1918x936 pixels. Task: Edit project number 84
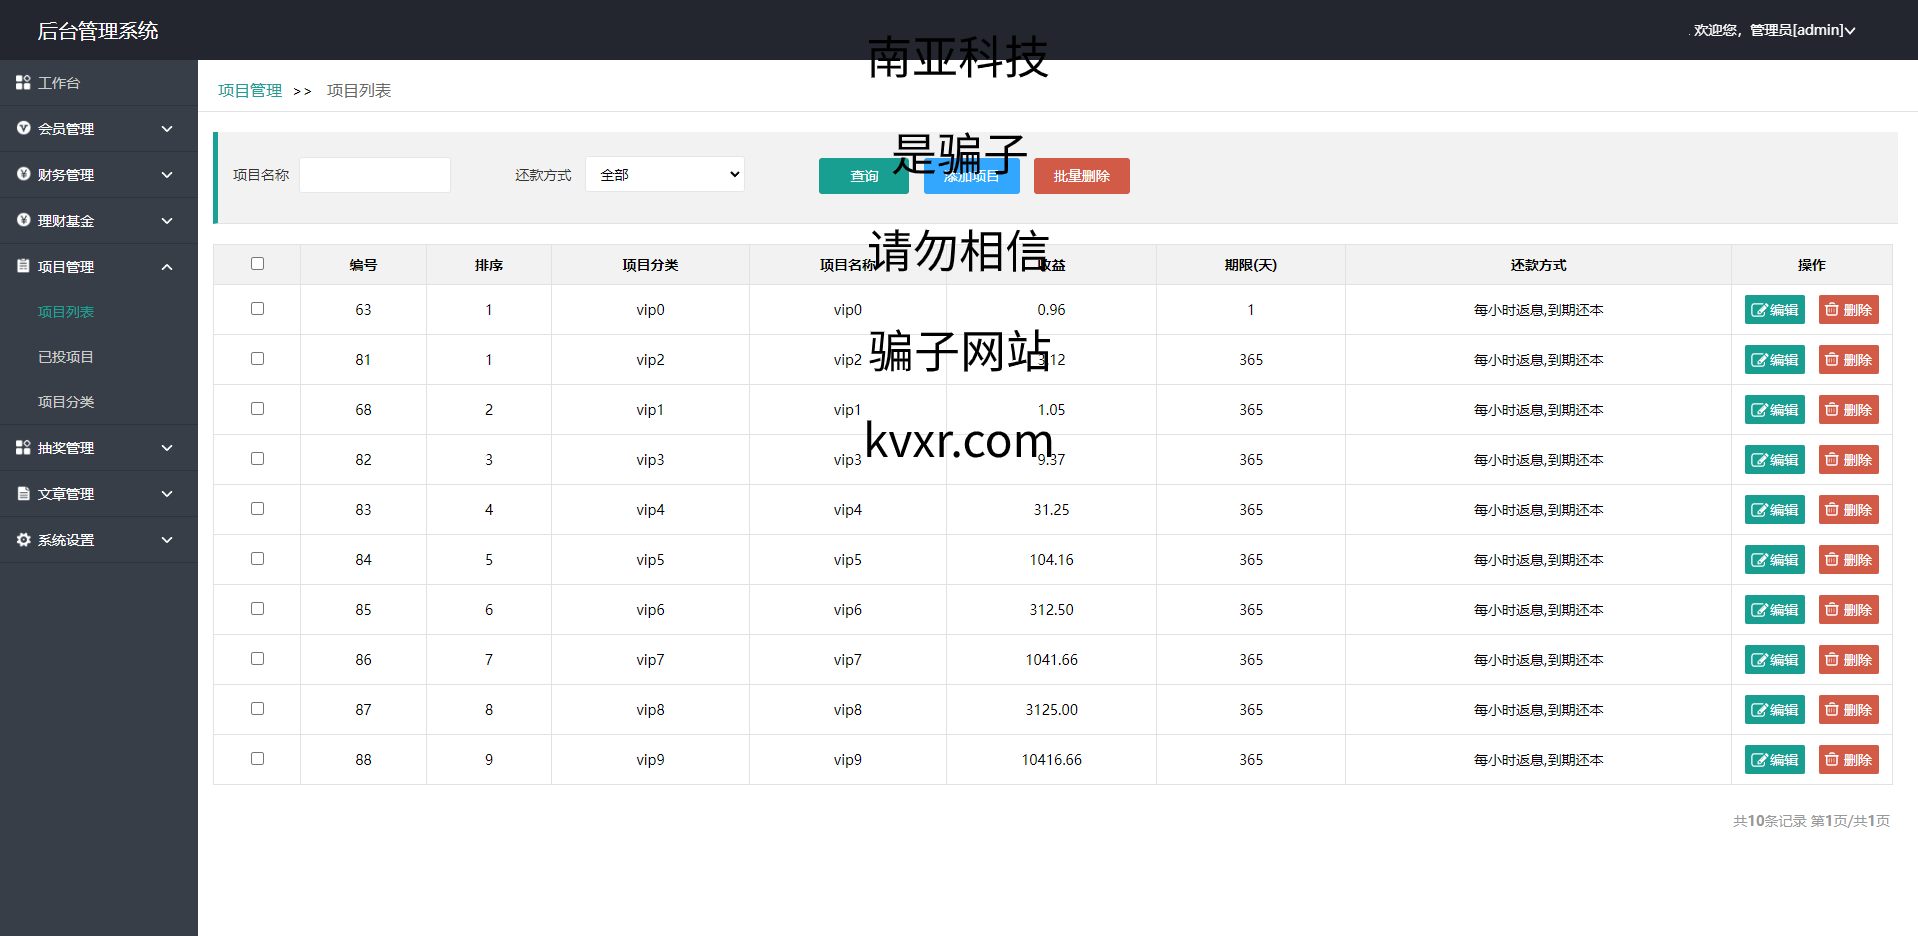coord(1774,560)
